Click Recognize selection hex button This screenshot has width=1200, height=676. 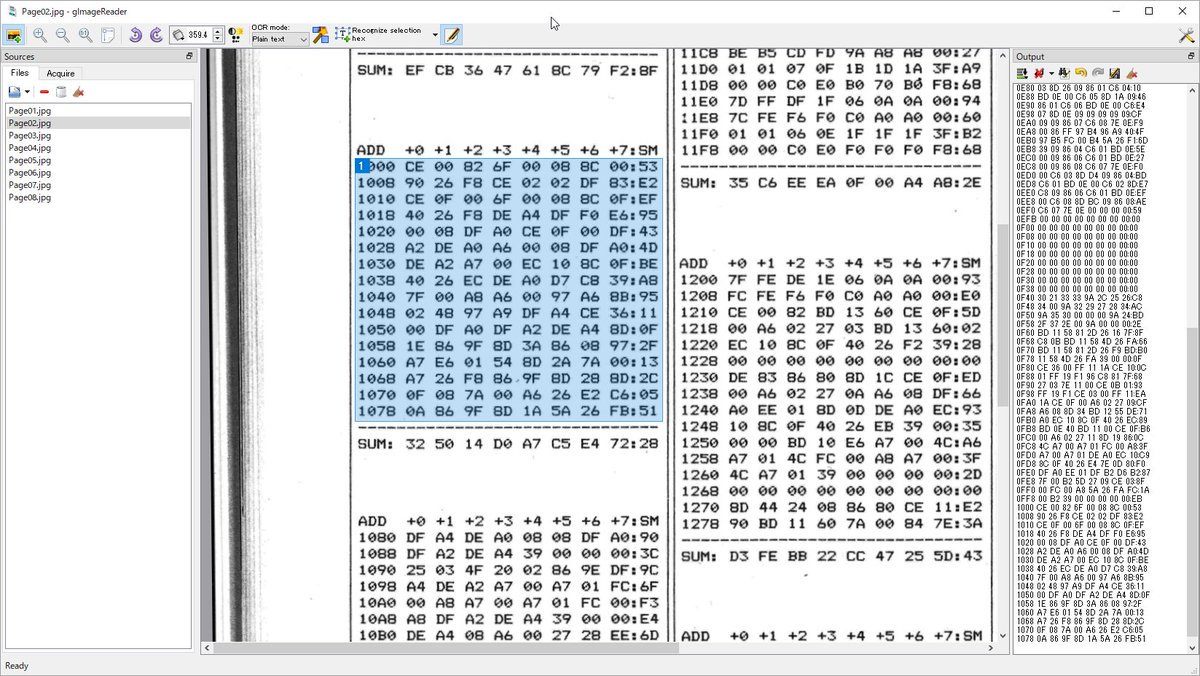click(380, 35)
